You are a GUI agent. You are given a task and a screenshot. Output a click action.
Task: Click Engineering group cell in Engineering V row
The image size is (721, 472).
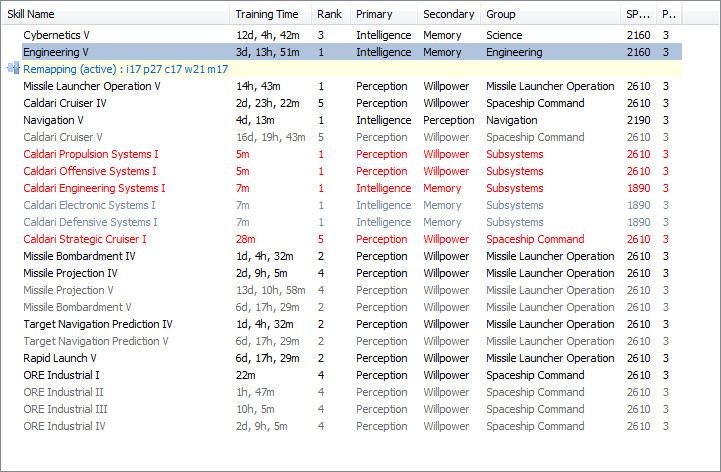click(x=514, y=52)
